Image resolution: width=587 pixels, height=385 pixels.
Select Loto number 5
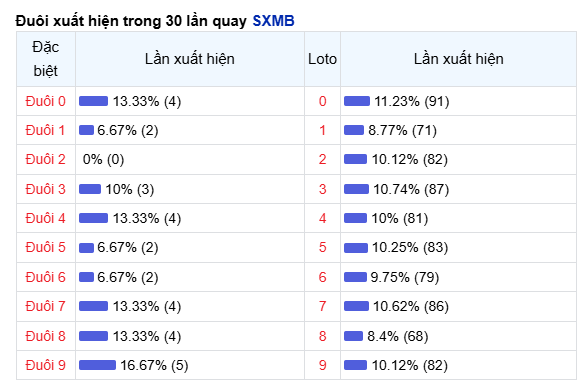pos(322,247)
